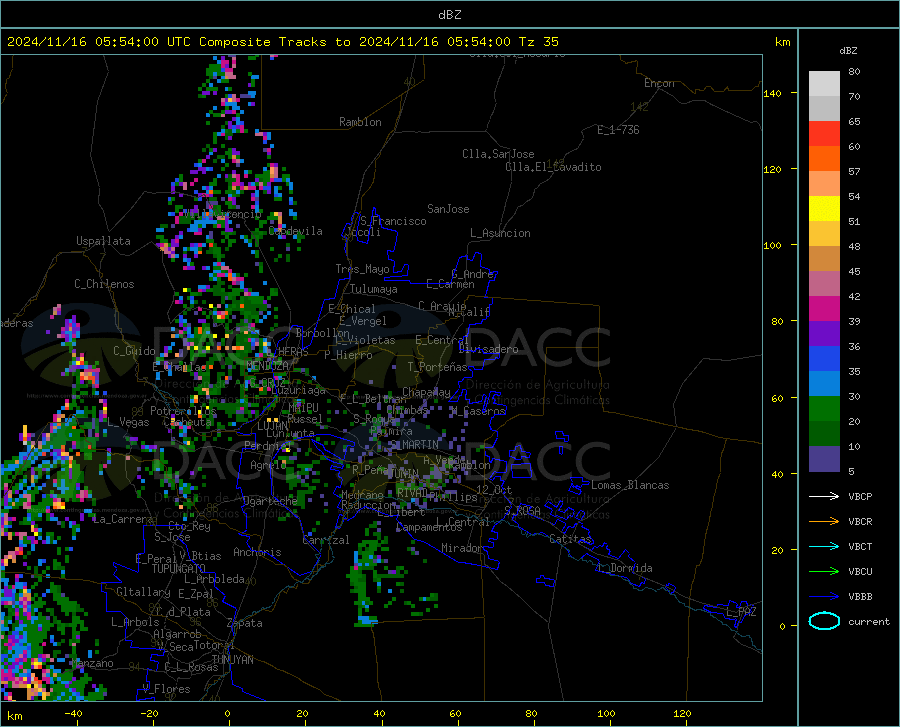Click the Ramblon label on map
This screenshot has width=900, height=727.
tap(360, 122)
